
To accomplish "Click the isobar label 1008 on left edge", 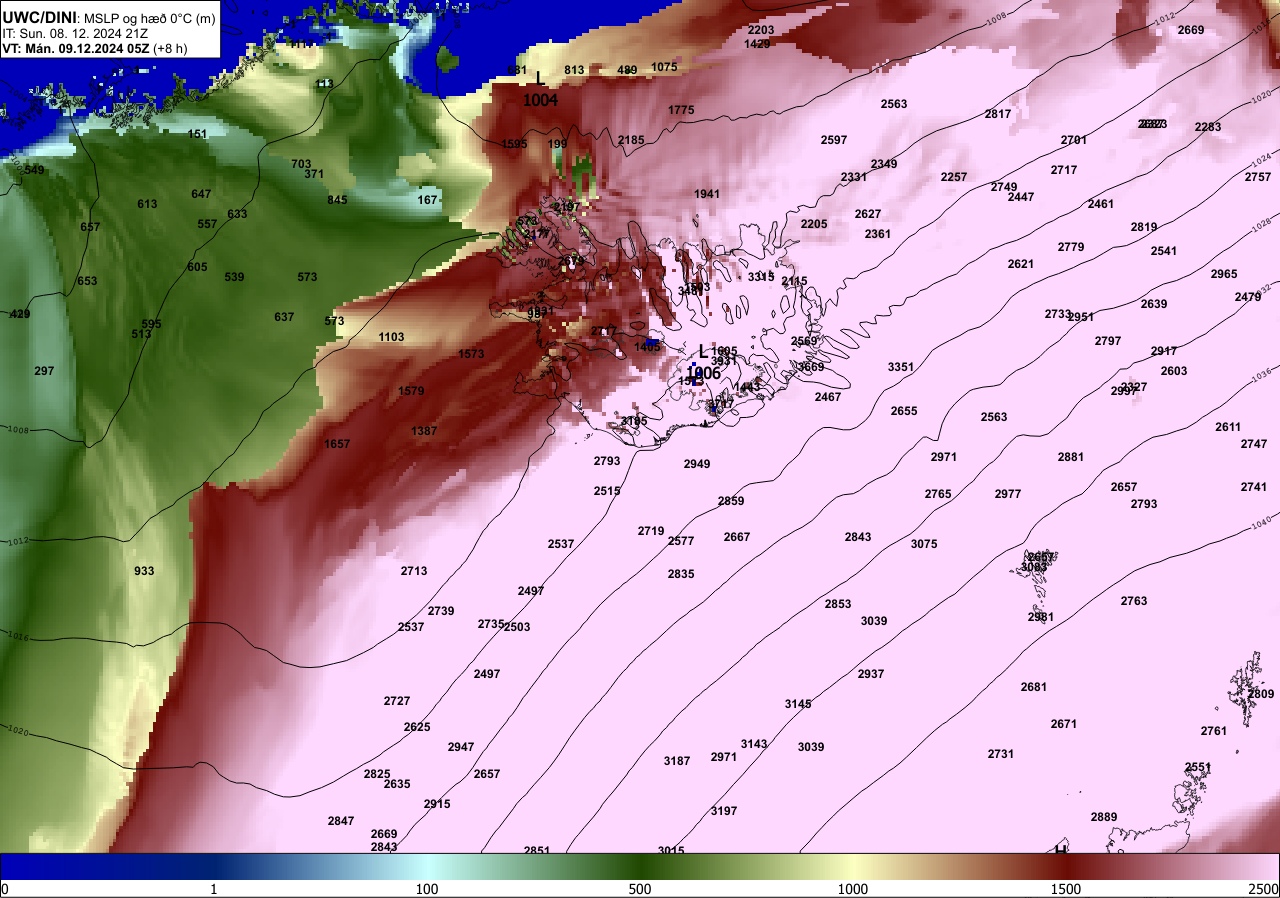I will point(18,430).
